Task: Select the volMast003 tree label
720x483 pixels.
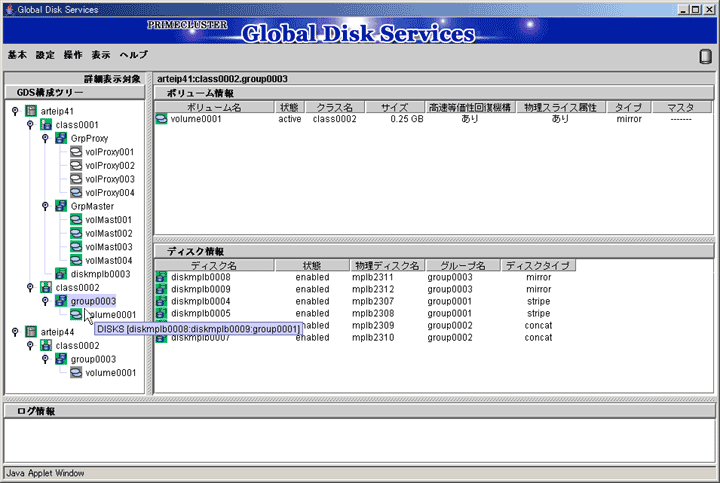Action: [109, 247]
